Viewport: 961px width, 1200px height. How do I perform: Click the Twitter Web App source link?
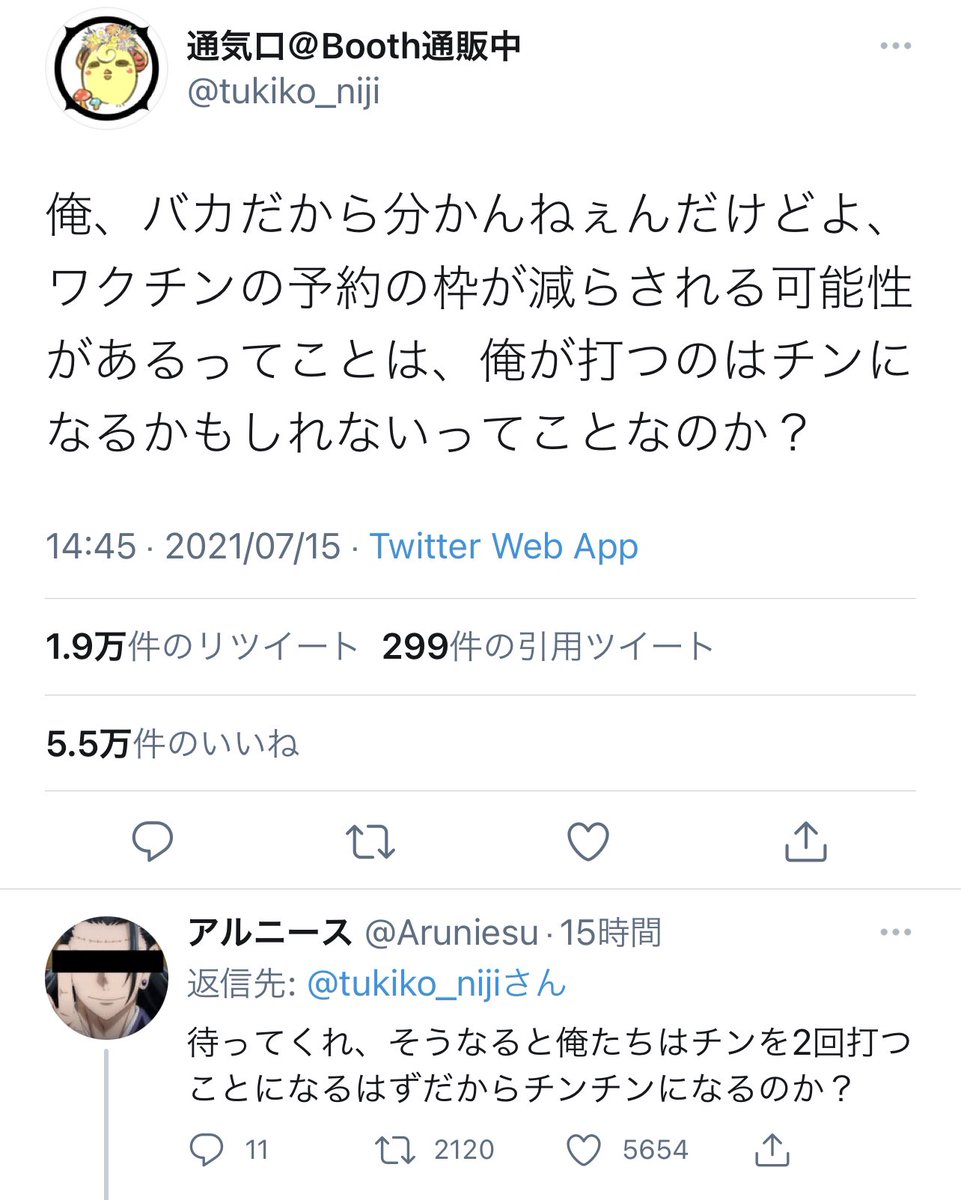click(x=504, y=547)
